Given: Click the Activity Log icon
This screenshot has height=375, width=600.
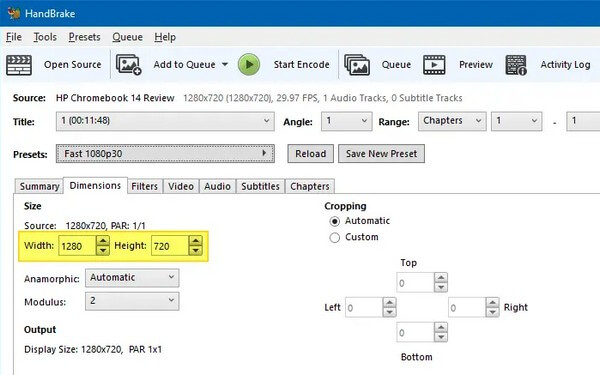Looking at the screenshot, I should pos(516,65).
